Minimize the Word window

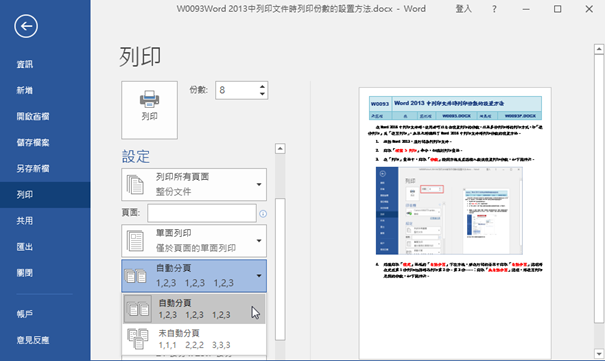[x=526, y=9]
